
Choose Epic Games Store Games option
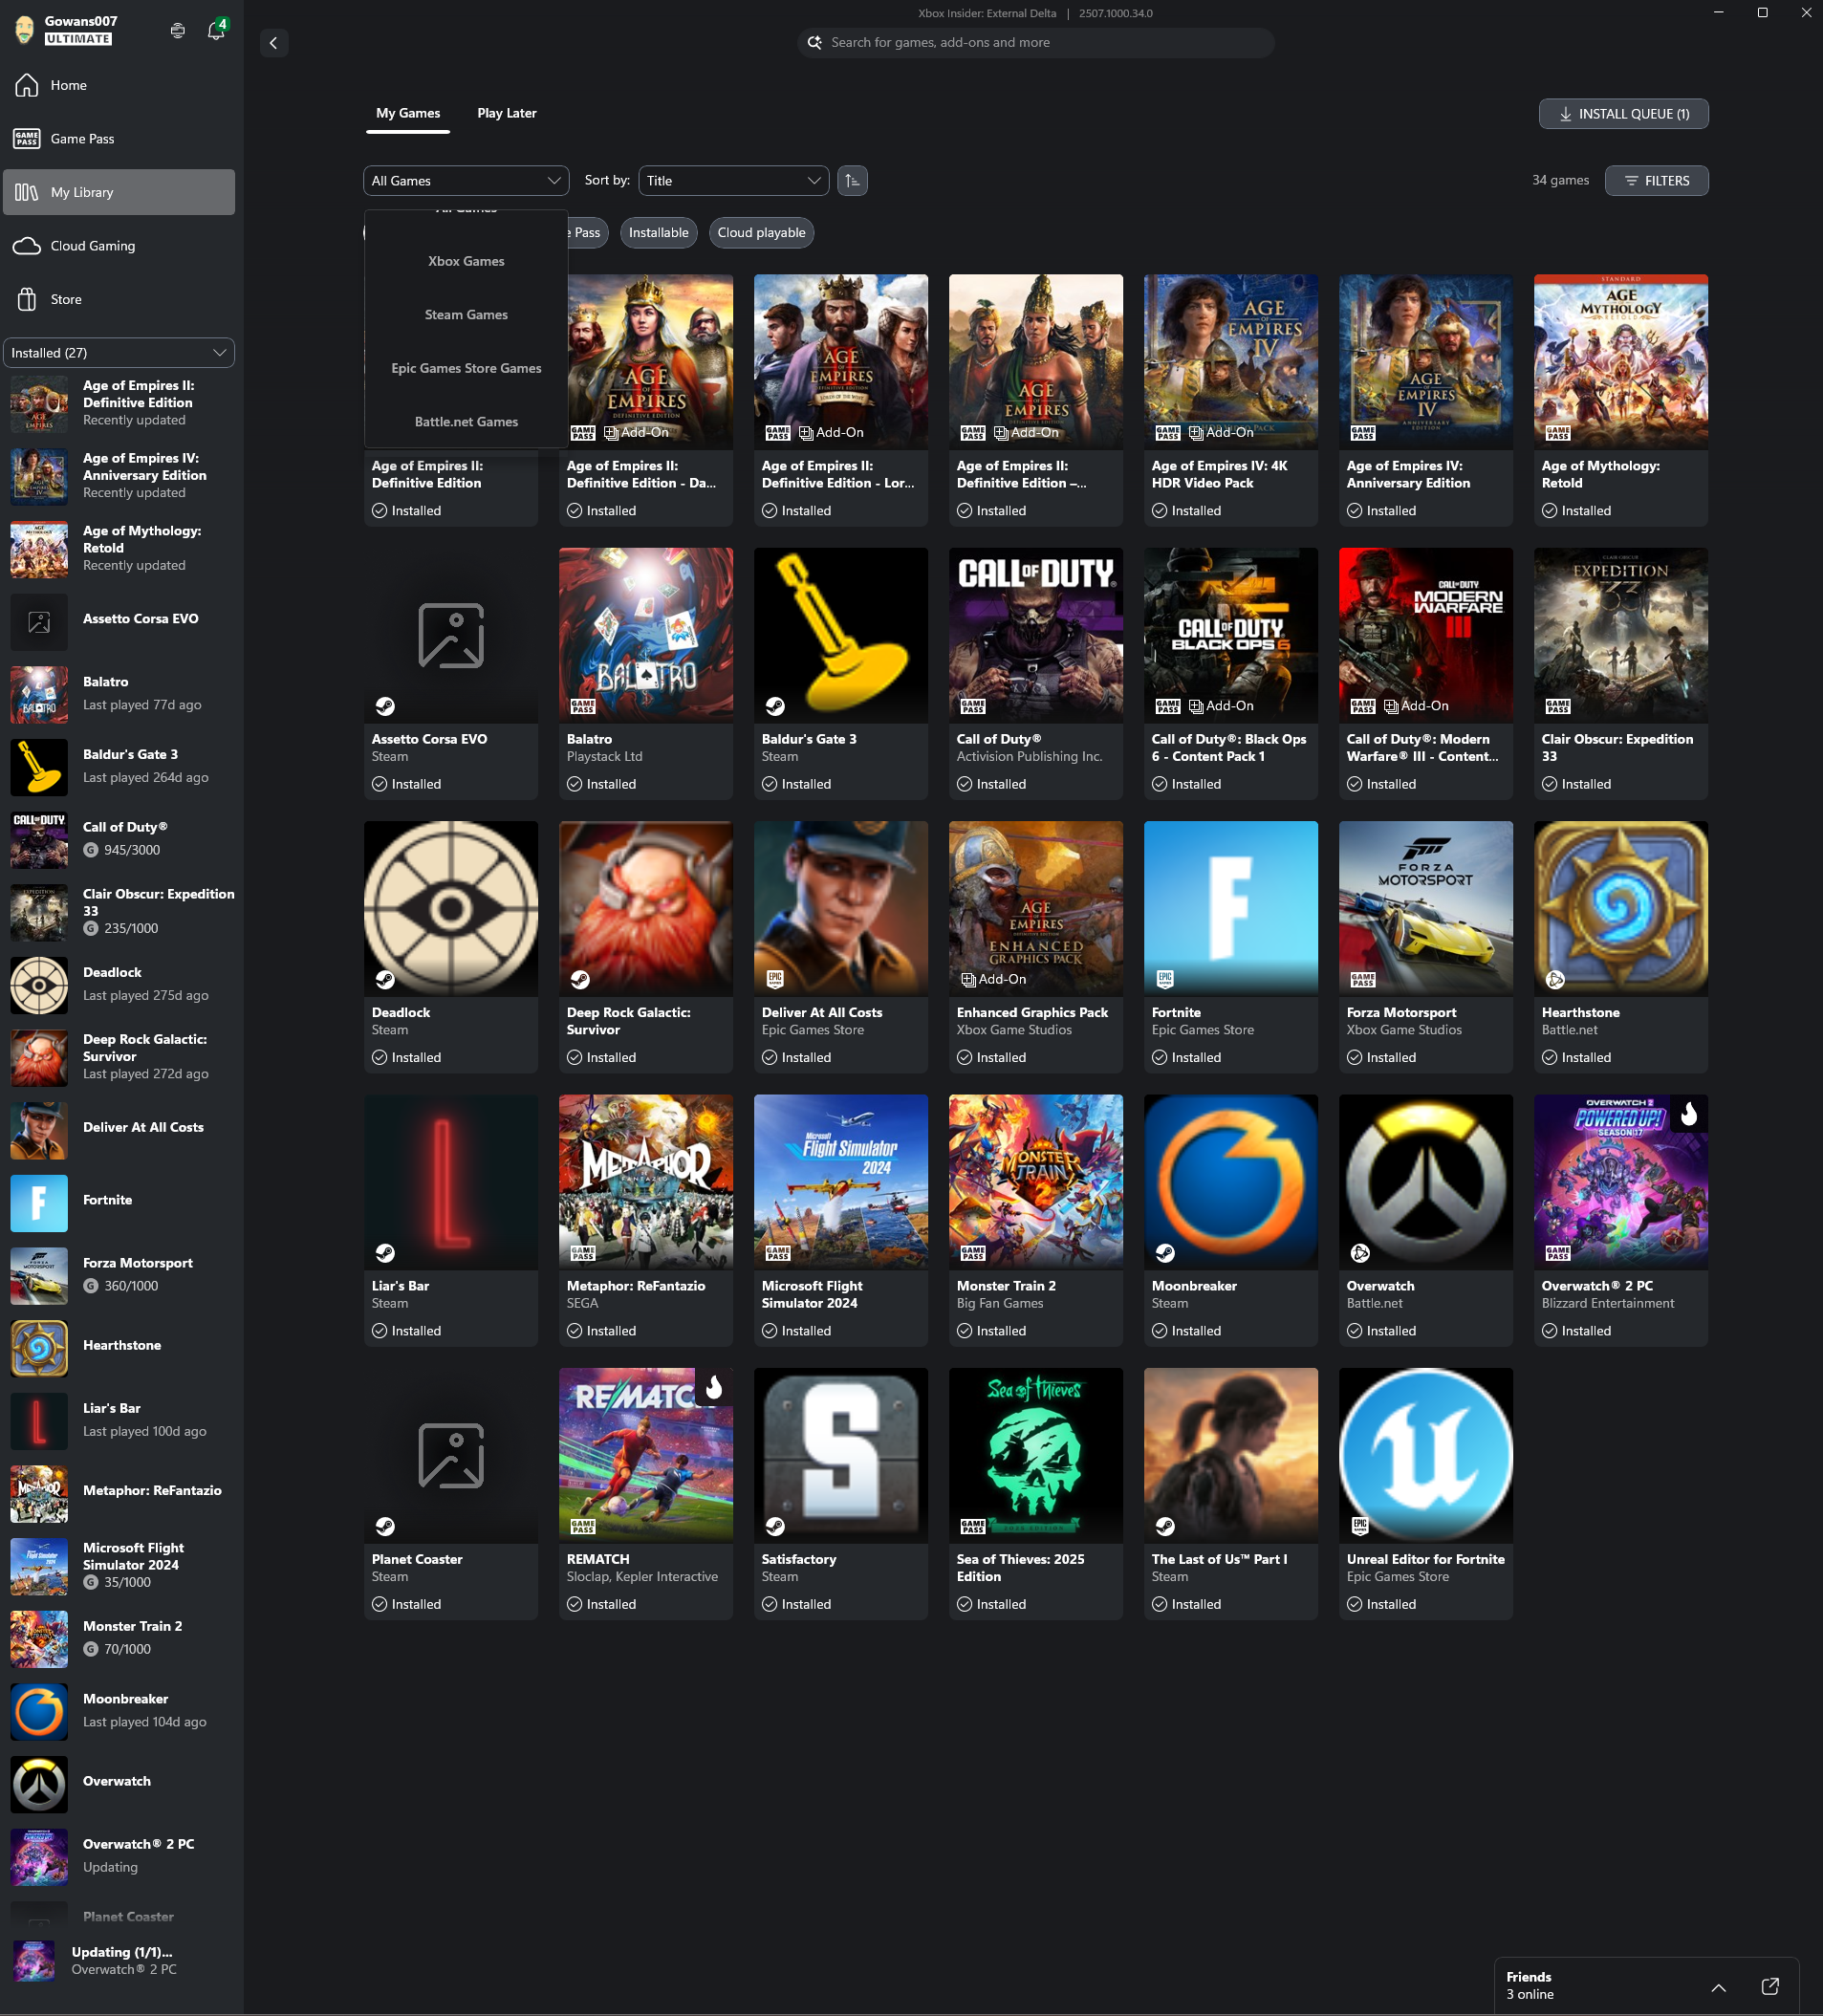tap(466, 369)
